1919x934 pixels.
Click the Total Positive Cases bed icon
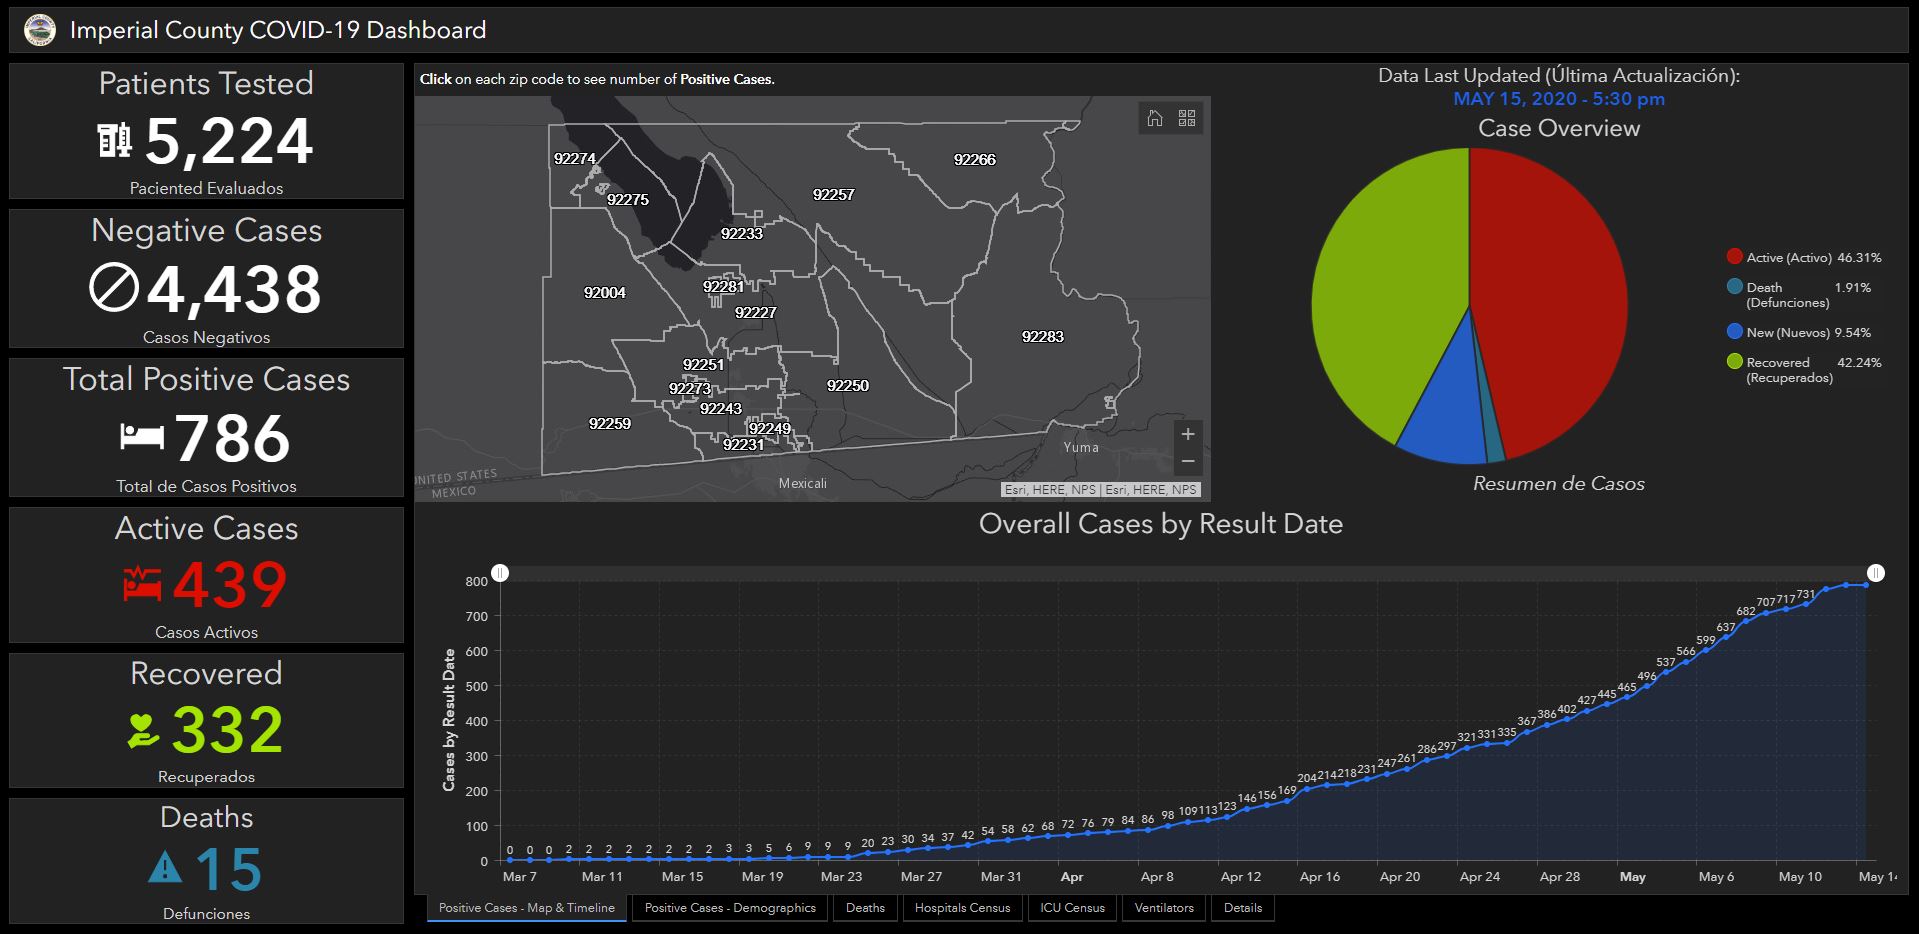[142, 436]
